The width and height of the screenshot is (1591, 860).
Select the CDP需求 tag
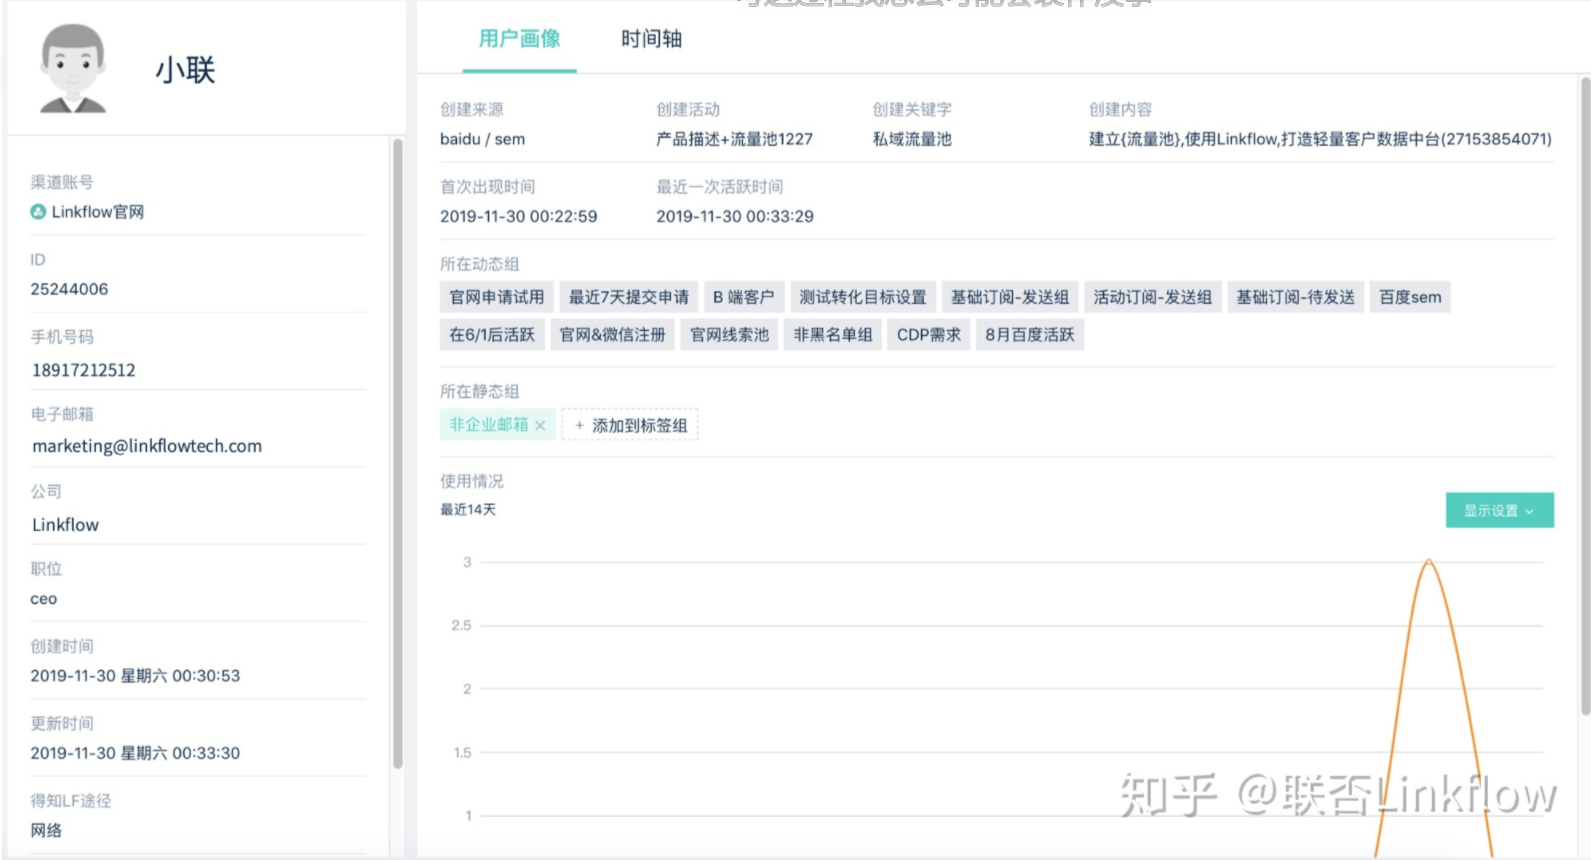pos(929,334)
